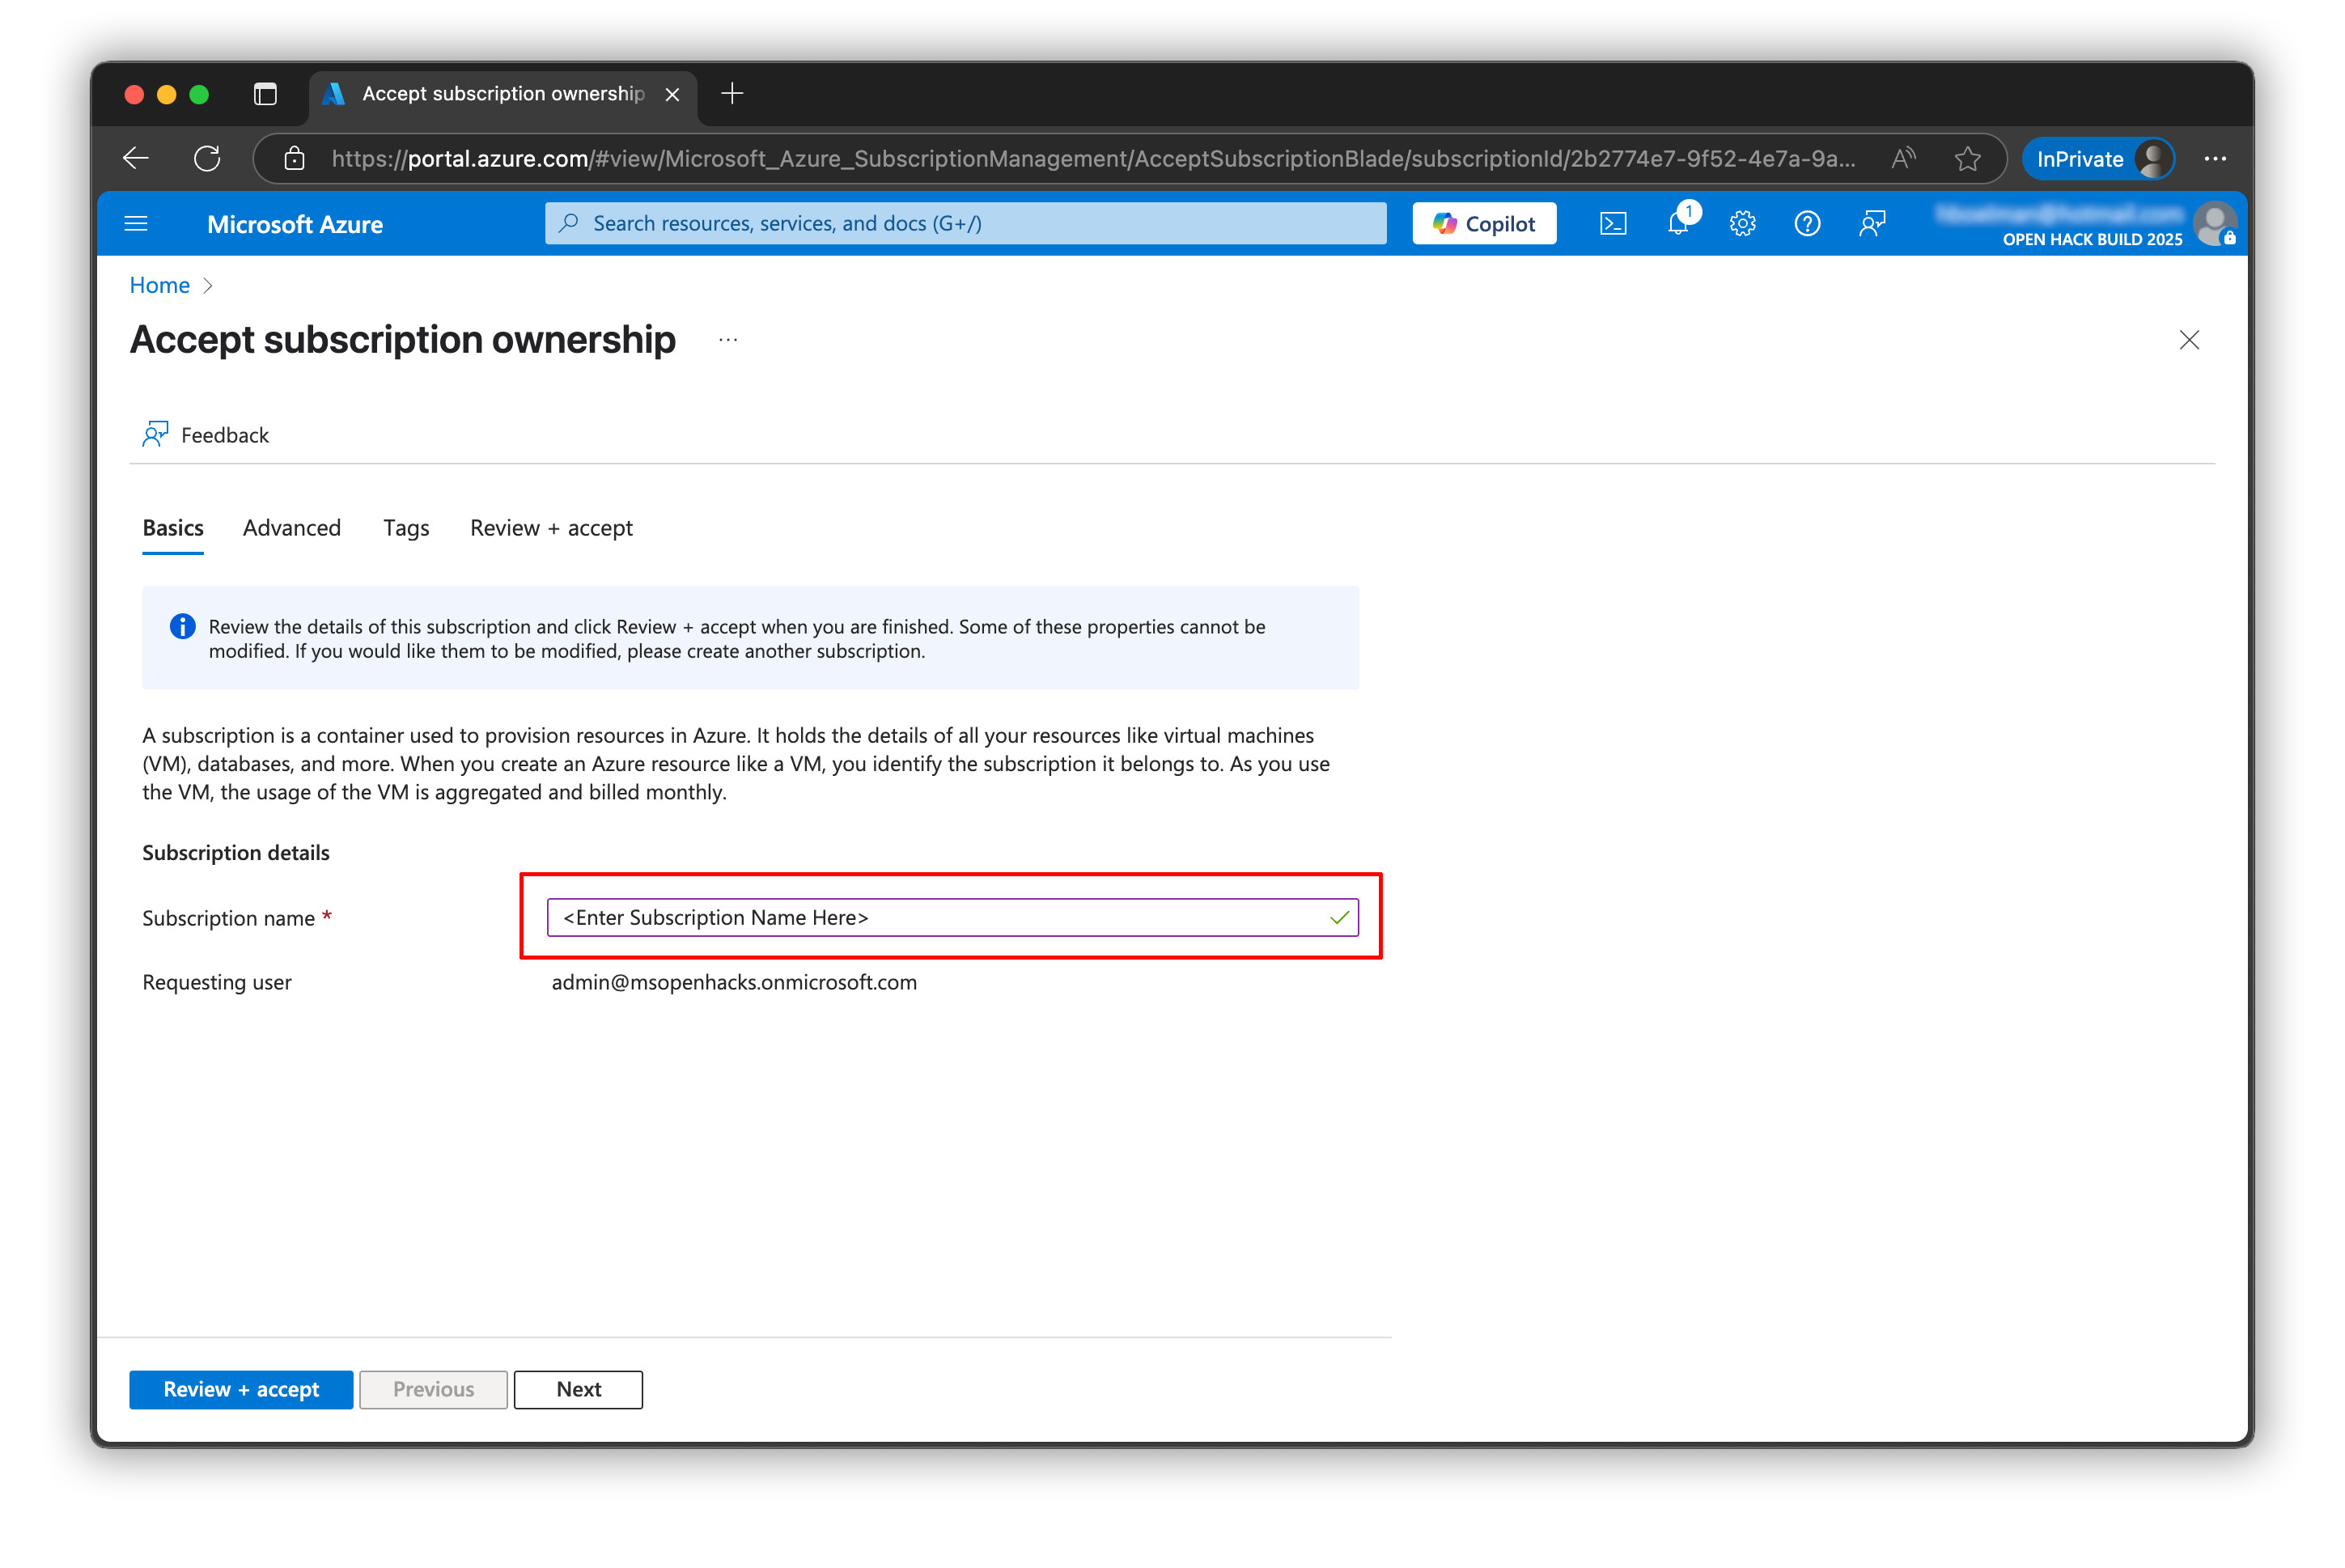
Task: Open tab actions menu icon
Action: [x=265, y=94]
